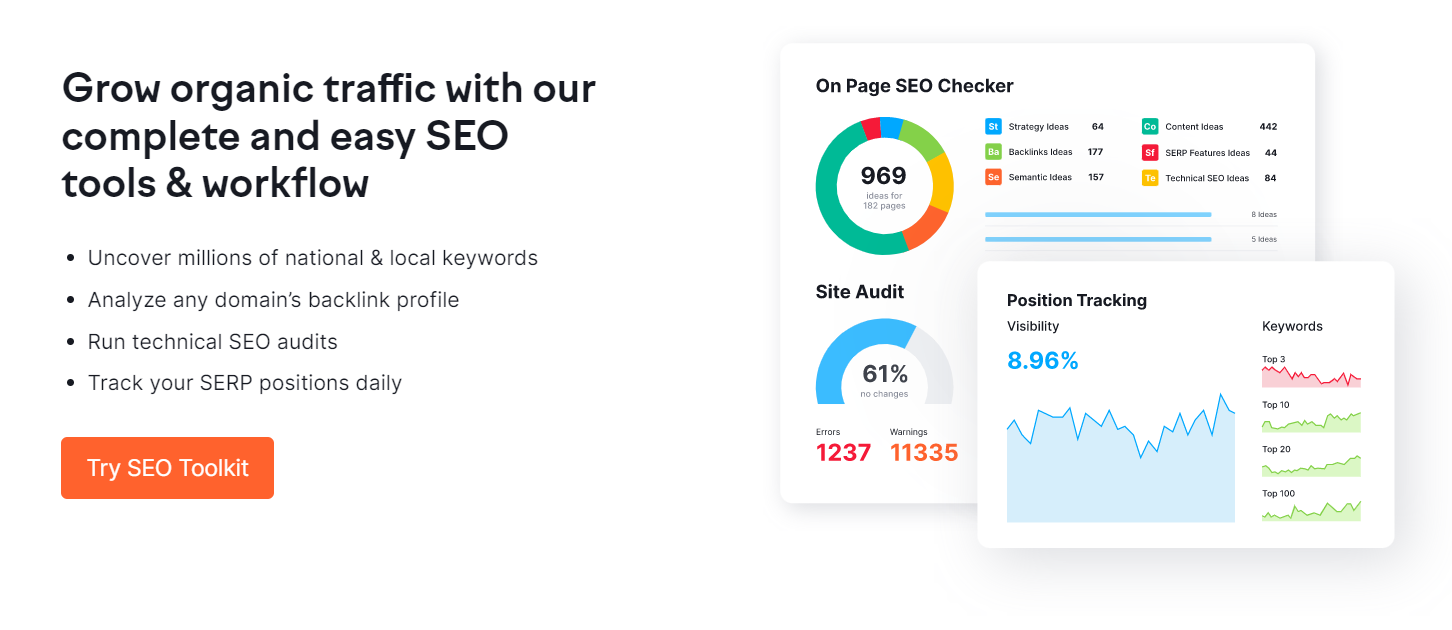Screen dimensions: 1452x630
Task: Click the red Errors count 1237
Action: 843,453
